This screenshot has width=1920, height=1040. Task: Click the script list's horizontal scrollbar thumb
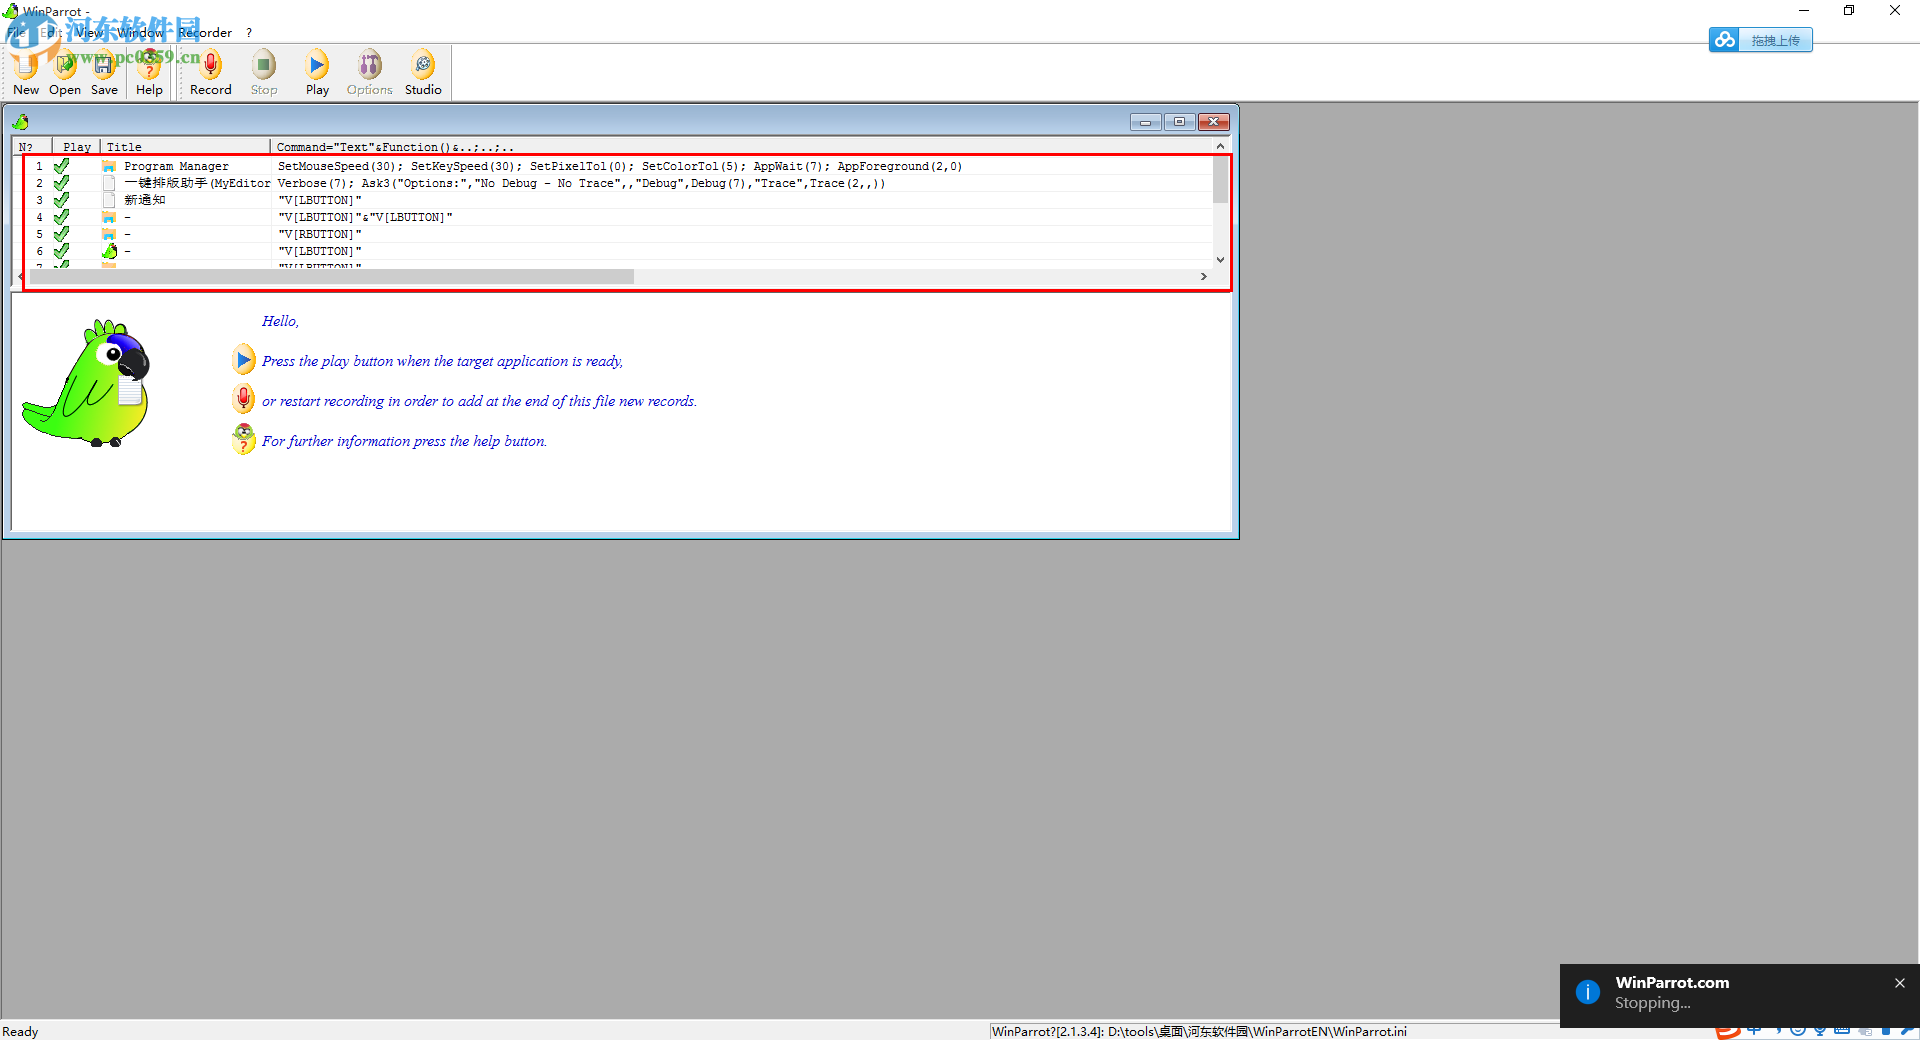click(x=331, y=276)
